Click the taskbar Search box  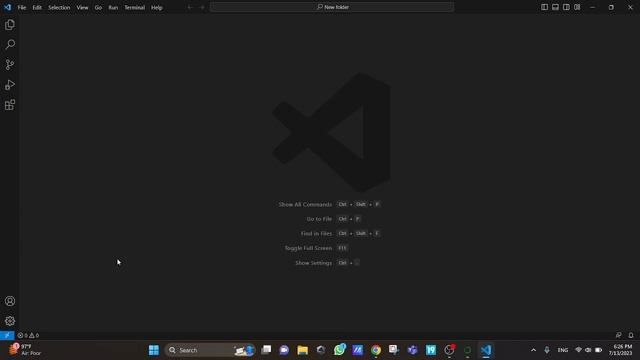click(x=210, y=350)
